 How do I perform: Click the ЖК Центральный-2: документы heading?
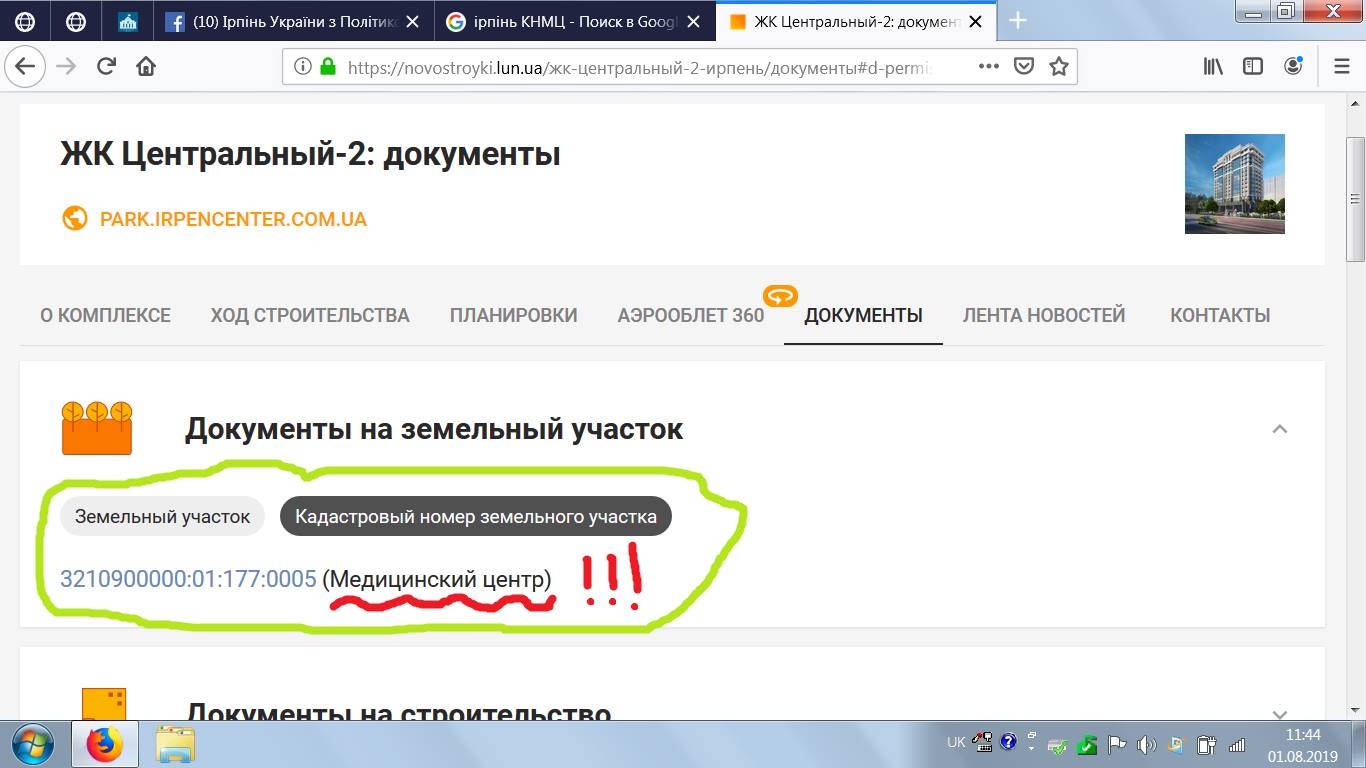310,154
